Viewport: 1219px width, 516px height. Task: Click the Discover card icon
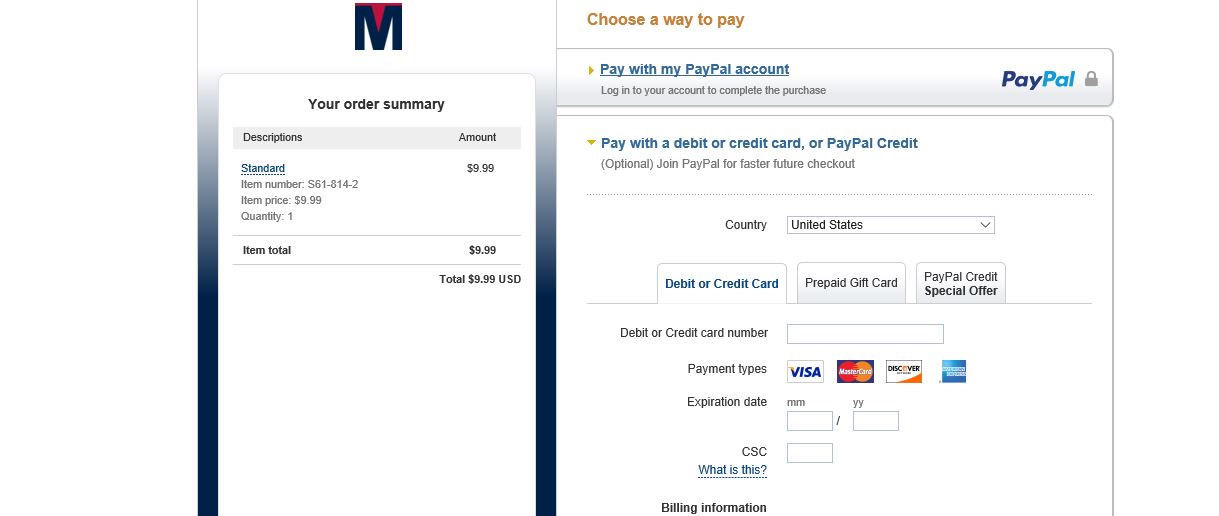point(904,372)
